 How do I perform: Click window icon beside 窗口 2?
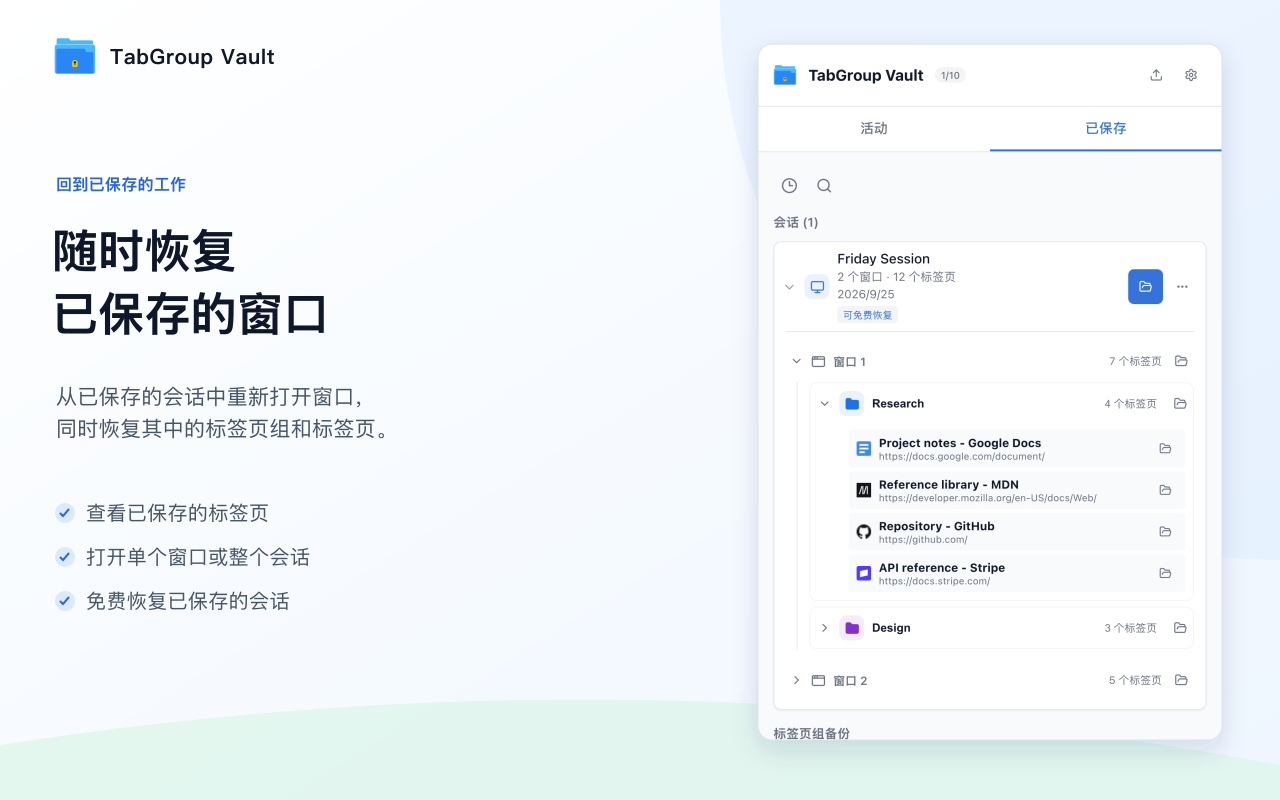pyautogui.click(x=818, y=680)
